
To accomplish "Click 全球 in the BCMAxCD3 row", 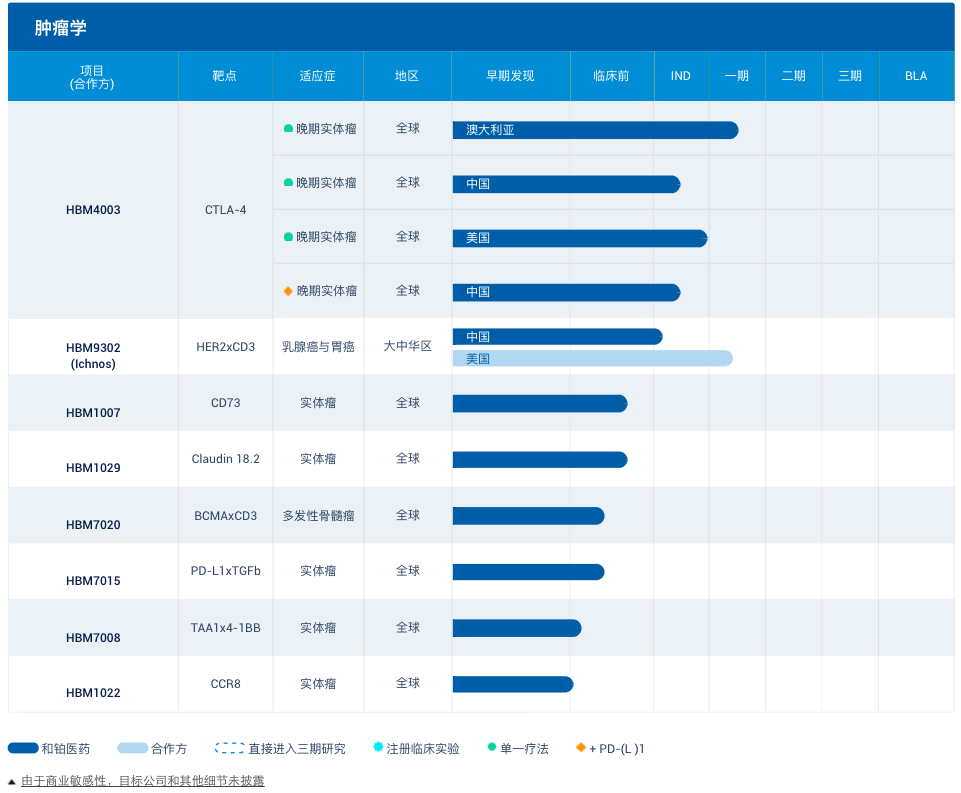I will pyautogui.click(x=408, y=515).
